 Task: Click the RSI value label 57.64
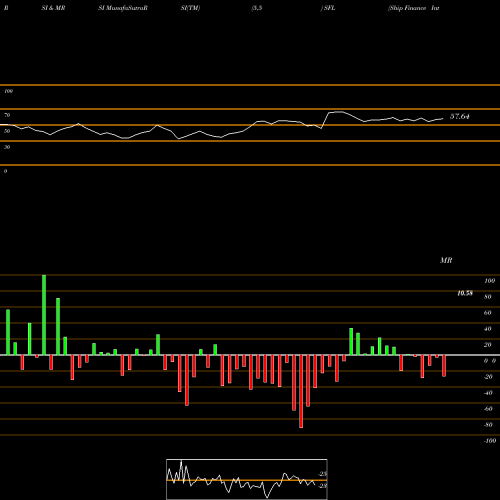[459, 116]
